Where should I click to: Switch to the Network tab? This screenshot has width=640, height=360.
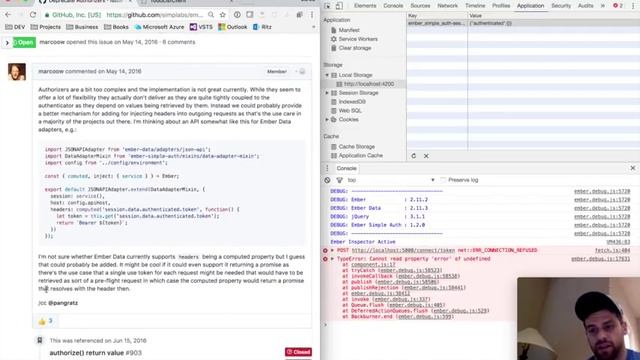click(x=447, y=6)
